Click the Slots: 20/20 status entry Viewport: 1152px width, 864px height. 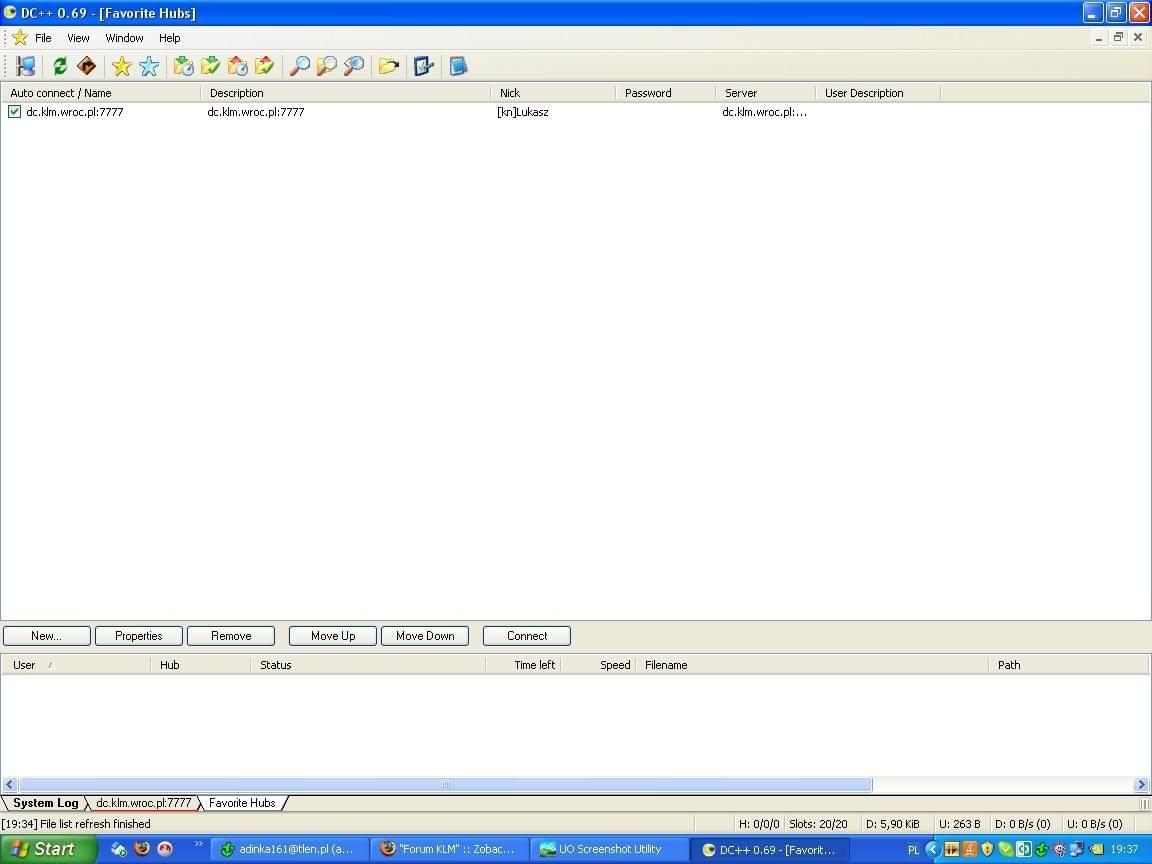[x=818, y=824]
